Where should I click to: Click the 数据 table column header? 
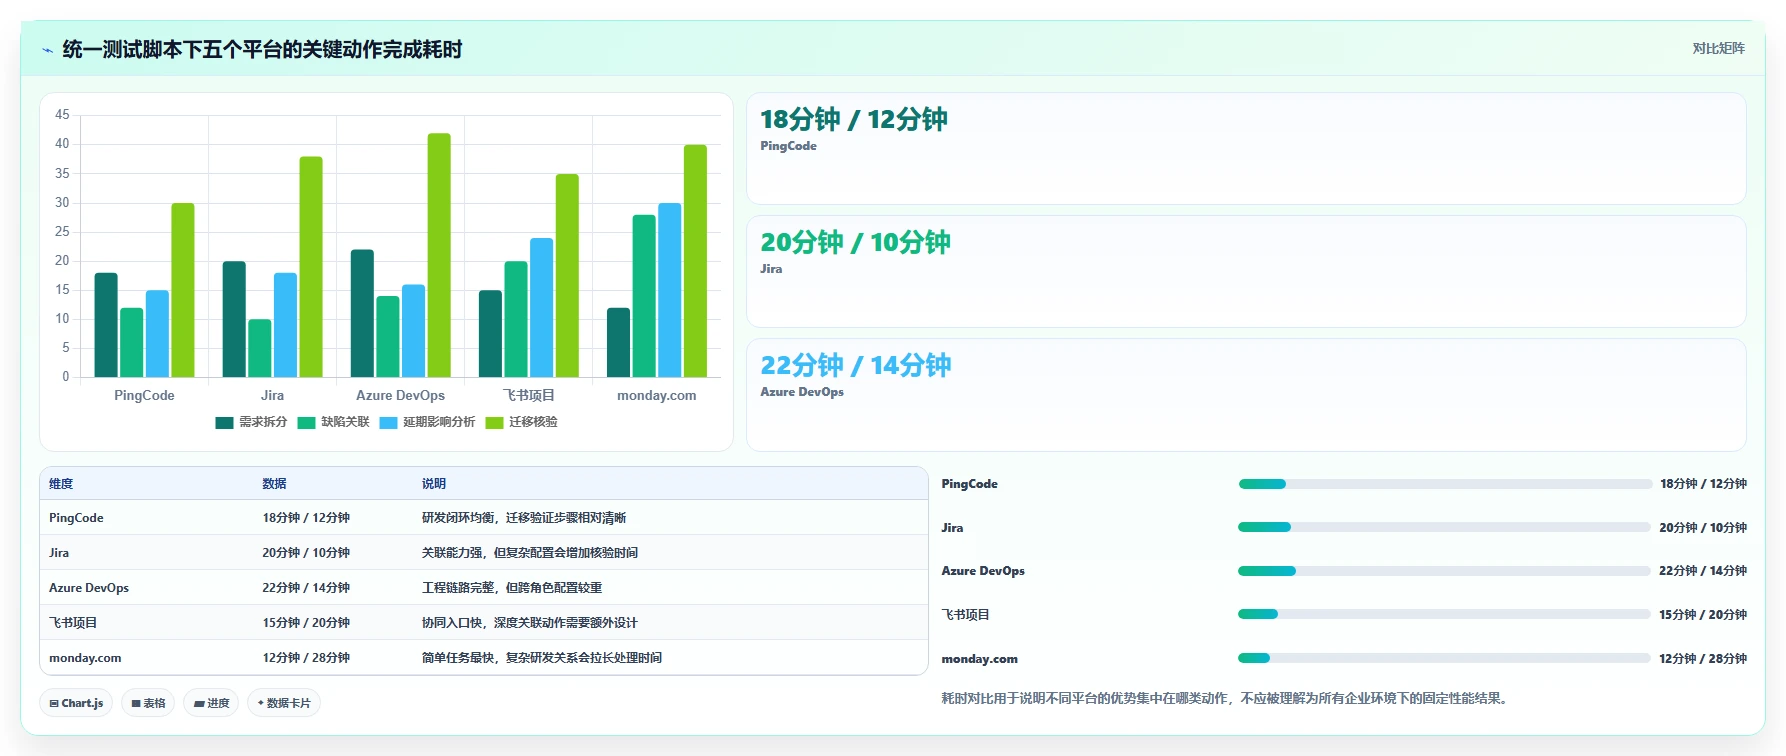(x=274, y=484)
